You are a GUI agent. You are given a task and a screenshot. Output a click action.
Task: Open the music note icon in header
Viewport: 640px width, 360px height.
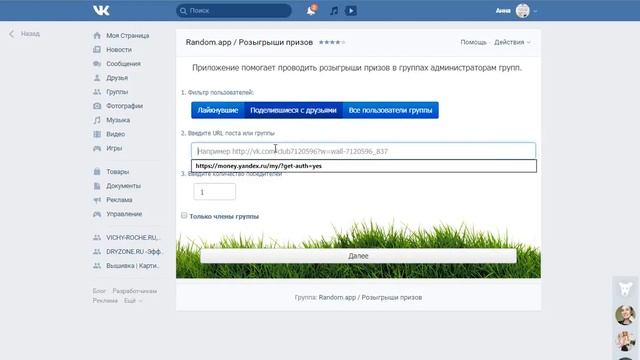[x=334, y=11]
